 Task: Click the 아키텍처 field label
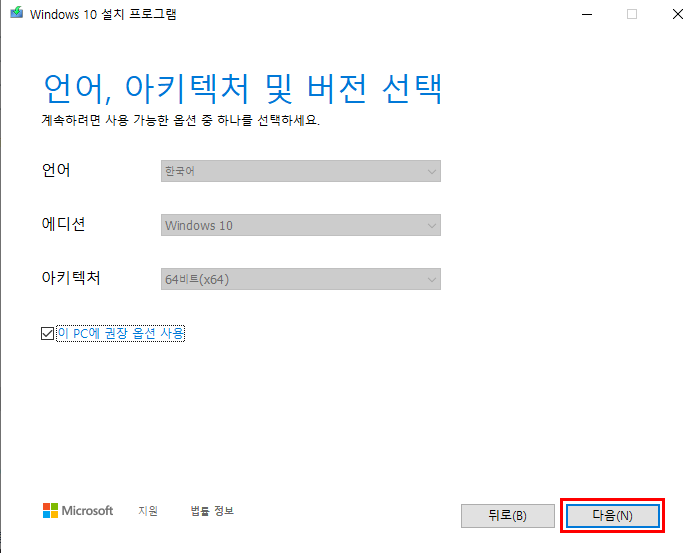tap(71, 278)
